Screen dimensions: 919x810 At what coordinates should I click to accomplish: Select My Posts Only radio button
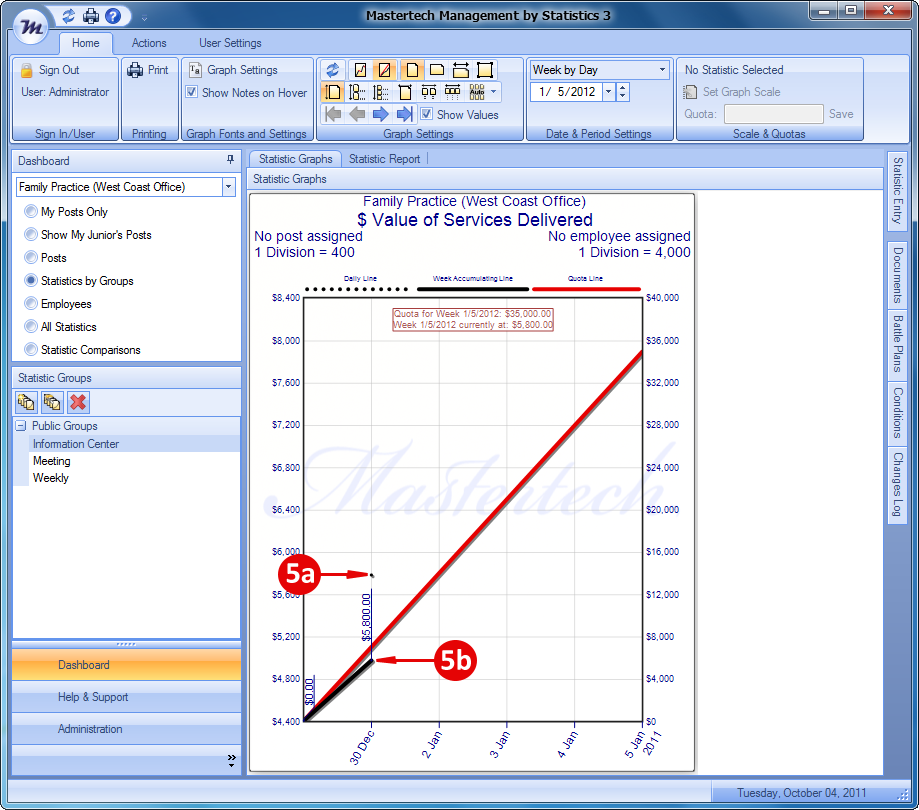pyautogui.click(x=30, y=211)
